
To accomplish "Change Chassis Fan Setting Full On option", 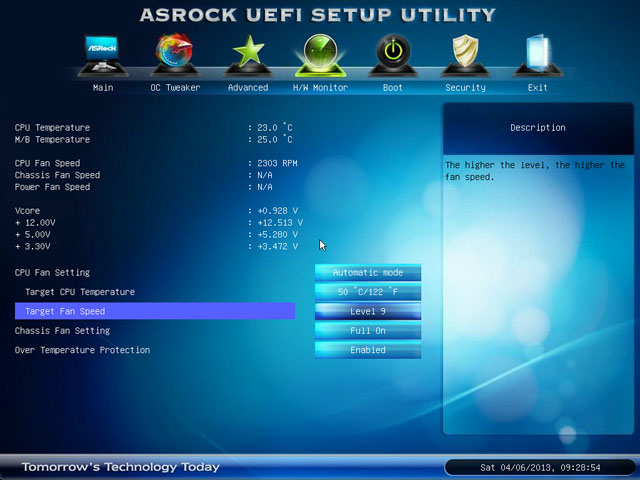I will [368, 331].
